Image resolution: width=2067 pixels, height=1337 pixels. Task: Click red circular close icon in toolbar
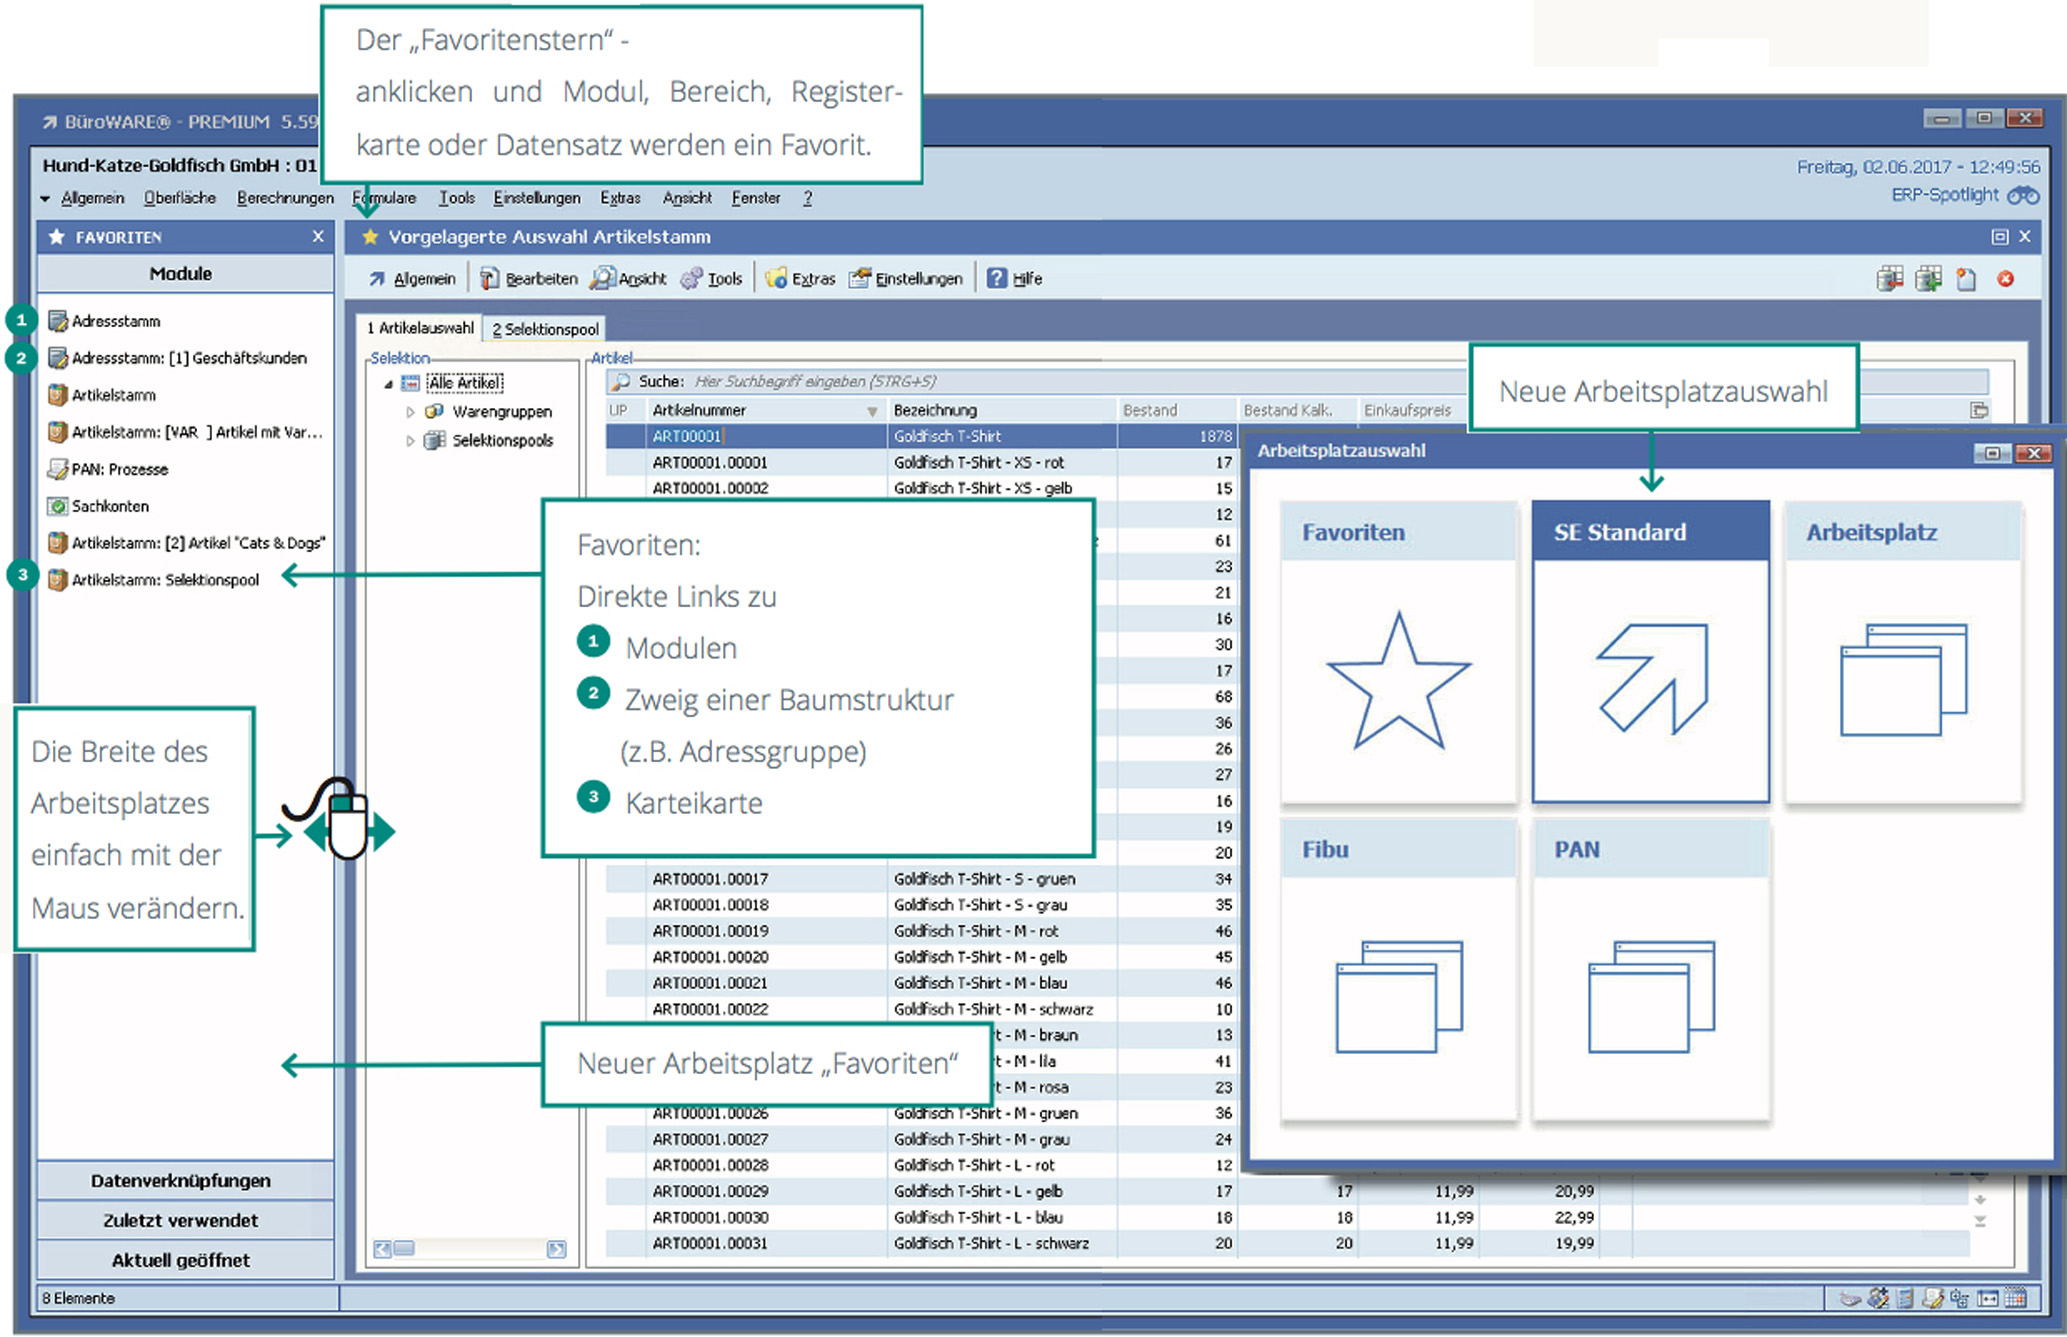[2005, 279]
